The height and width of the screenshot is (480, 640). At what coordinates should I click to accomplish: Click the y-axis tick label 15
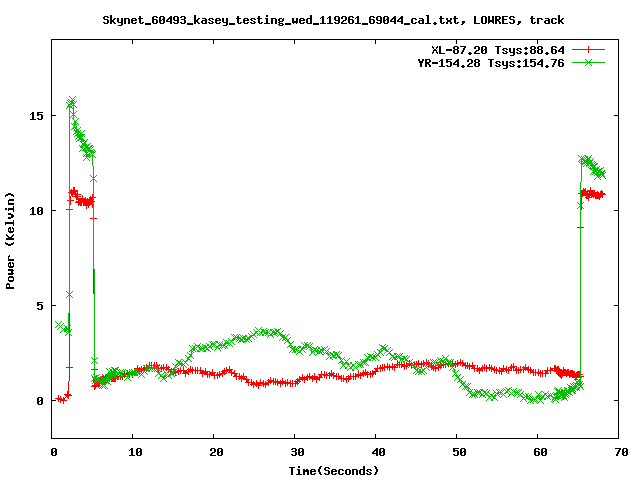[x=36, y=116]
